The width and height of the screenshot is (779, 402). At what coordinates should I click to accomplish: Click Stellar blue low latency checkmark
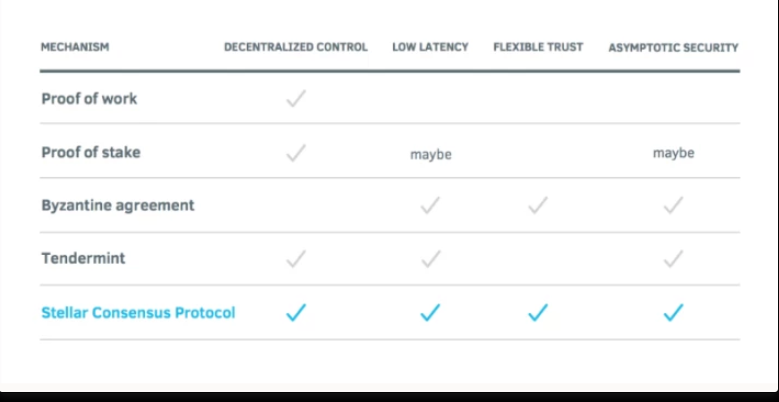[x=430, y=313]
